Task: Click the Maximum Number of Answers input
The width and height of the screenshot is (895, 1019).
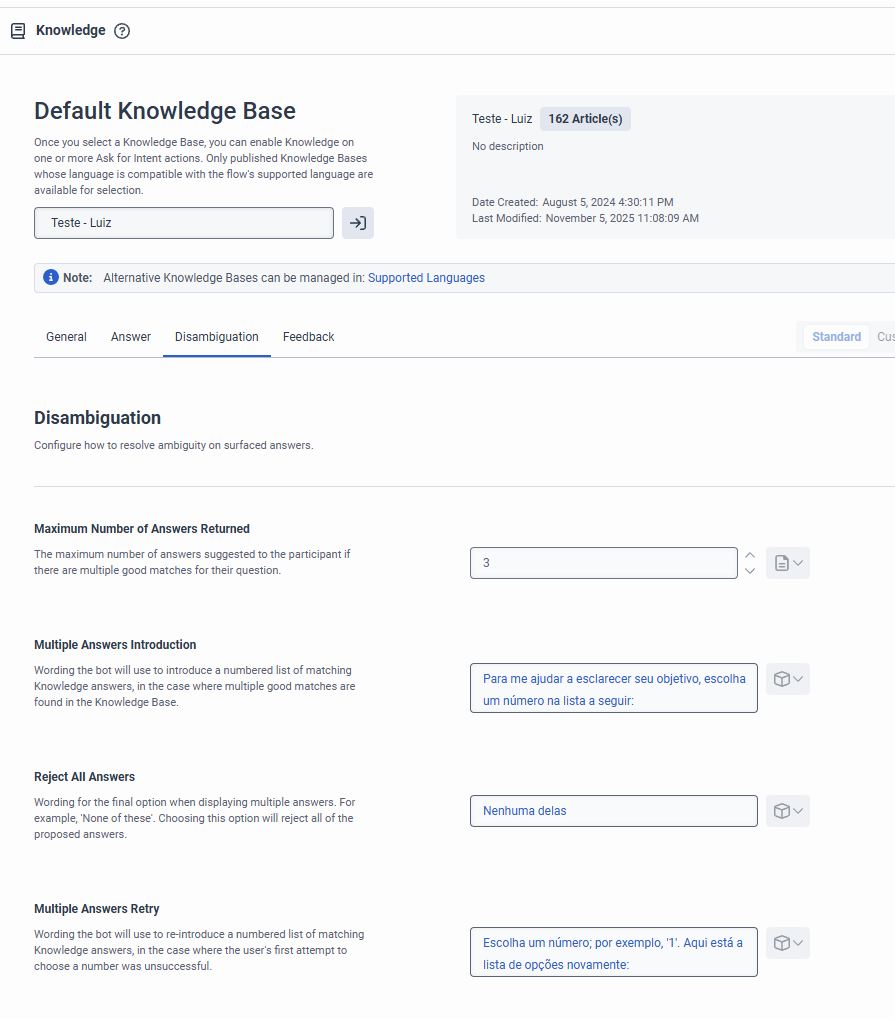Action: coord(603,563)
